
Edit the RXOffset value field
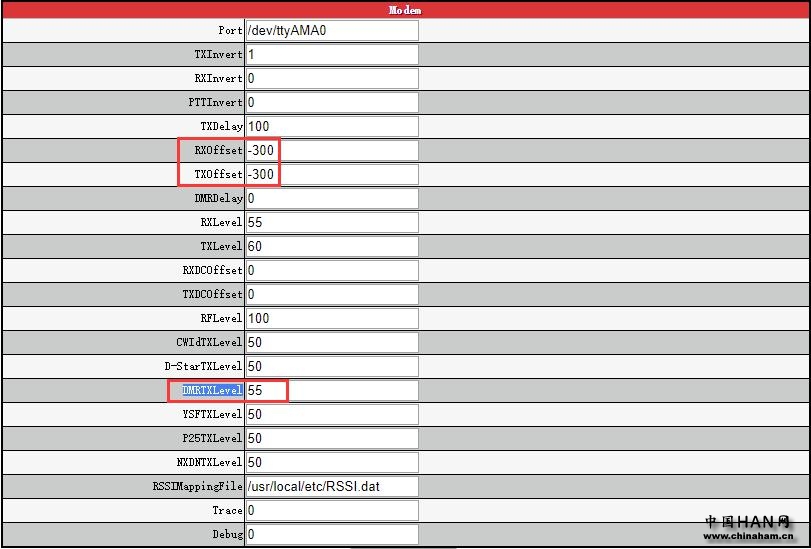[x=331, y=150]
